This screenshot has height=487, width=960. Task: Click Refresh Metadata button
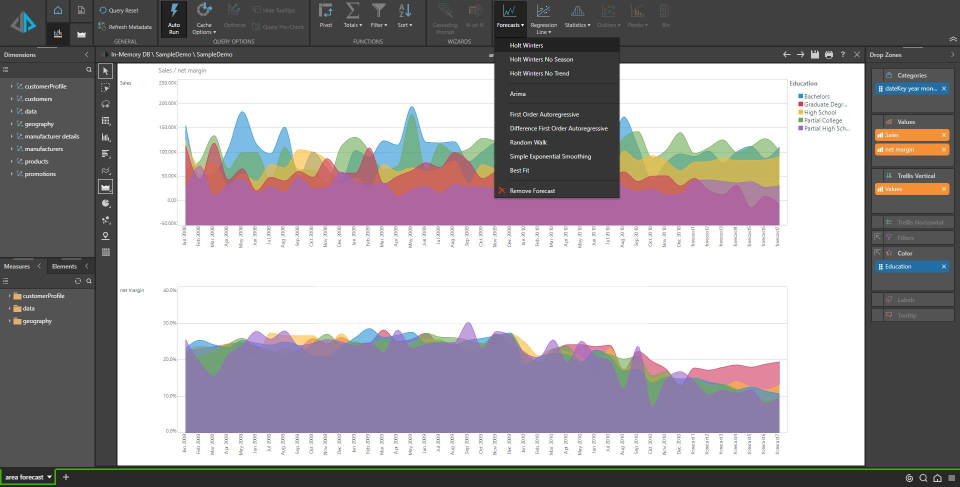(x=125, y=27)
